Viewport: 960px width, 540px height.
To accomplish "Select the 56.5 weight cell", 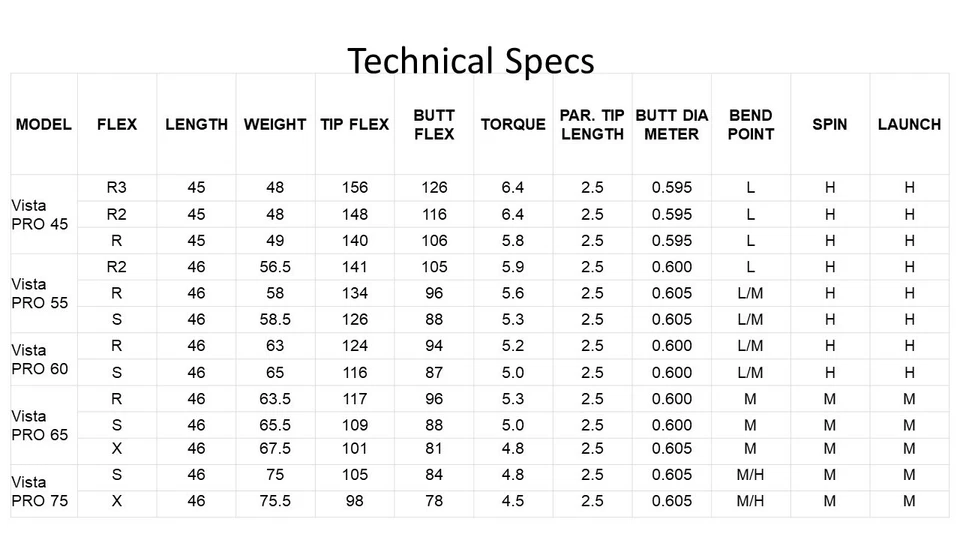I will coord(275,267).
